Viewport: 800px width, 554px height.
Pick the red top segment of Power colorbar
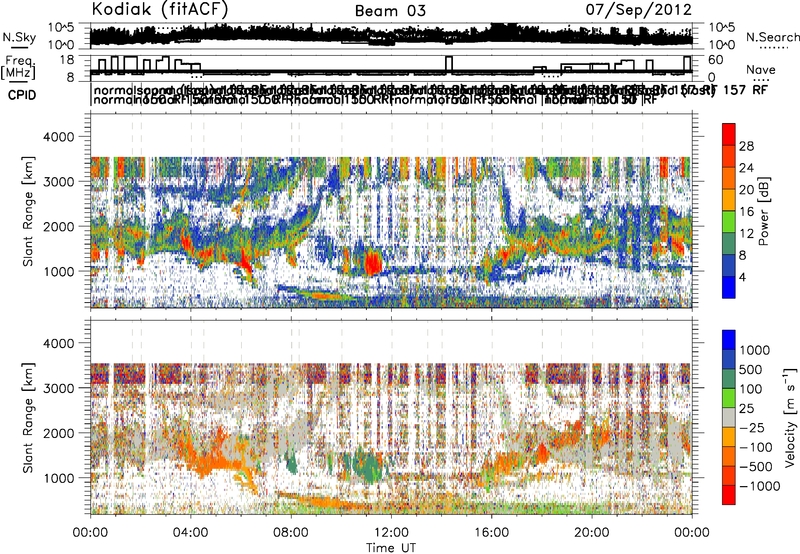729,134
